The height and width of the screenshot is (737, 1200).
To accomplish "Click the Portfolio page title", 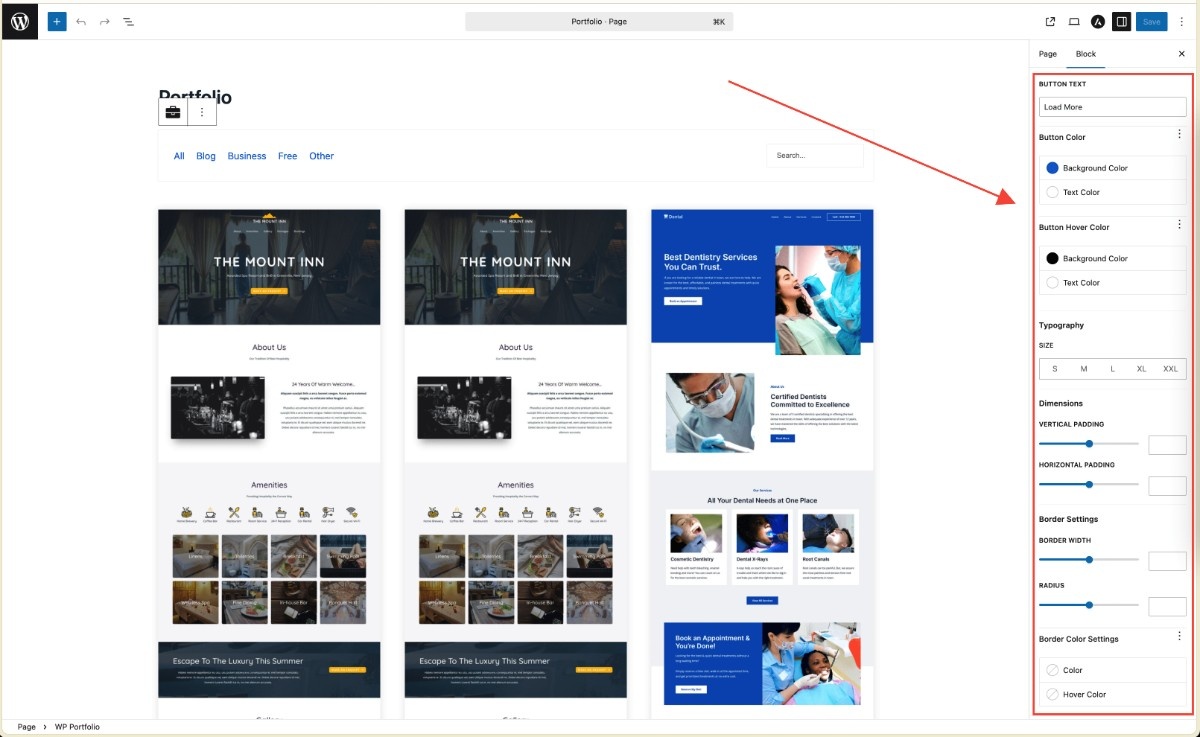I will point(195,97).
